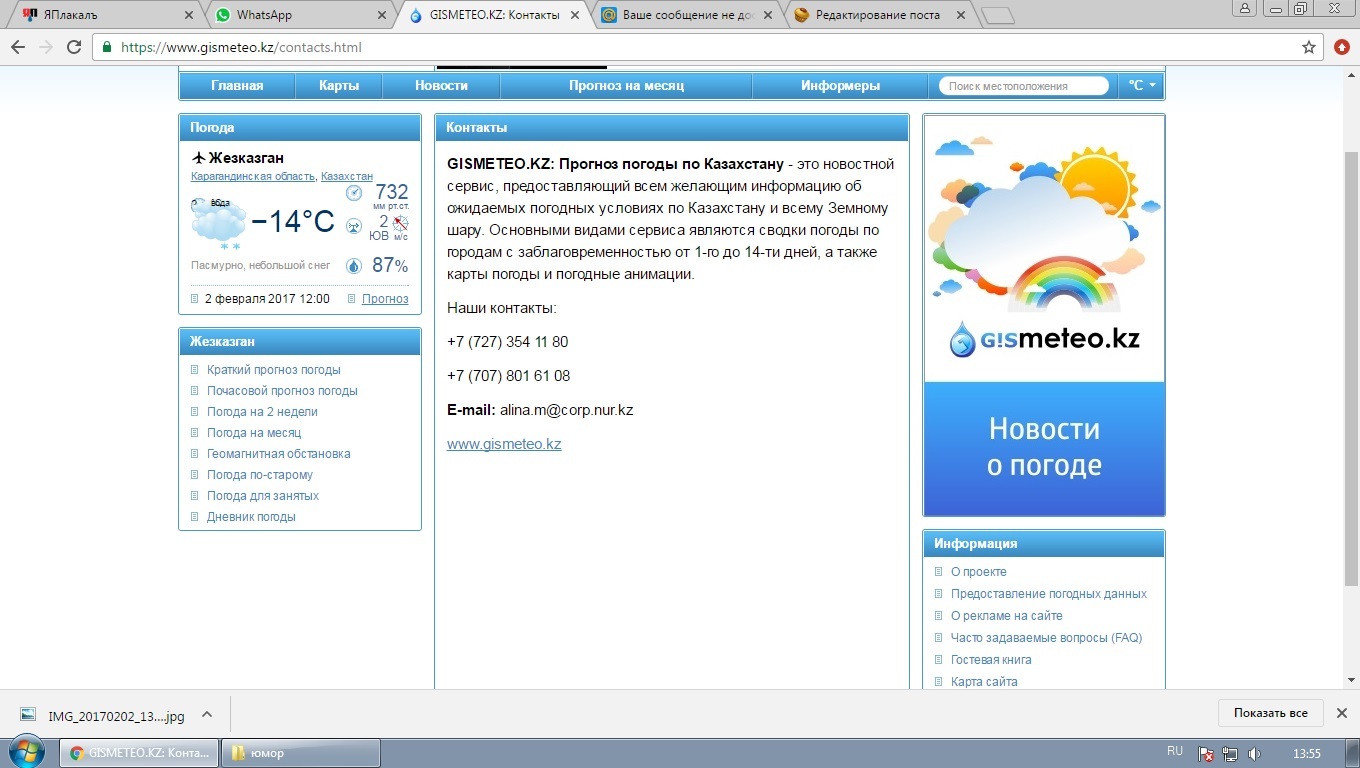Open юмор folder in taskbar
The image size is (1360, 768).
(300, 753)
